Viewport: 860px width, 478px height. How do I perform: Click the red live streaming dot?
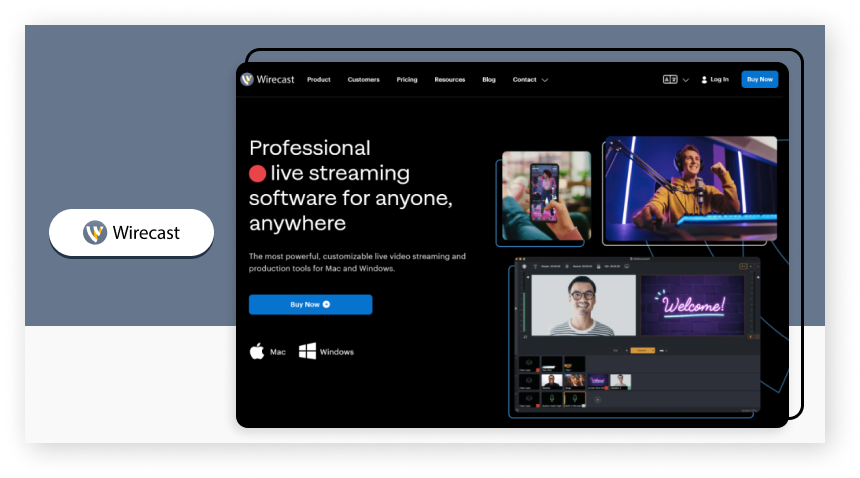tap(257, 174)
